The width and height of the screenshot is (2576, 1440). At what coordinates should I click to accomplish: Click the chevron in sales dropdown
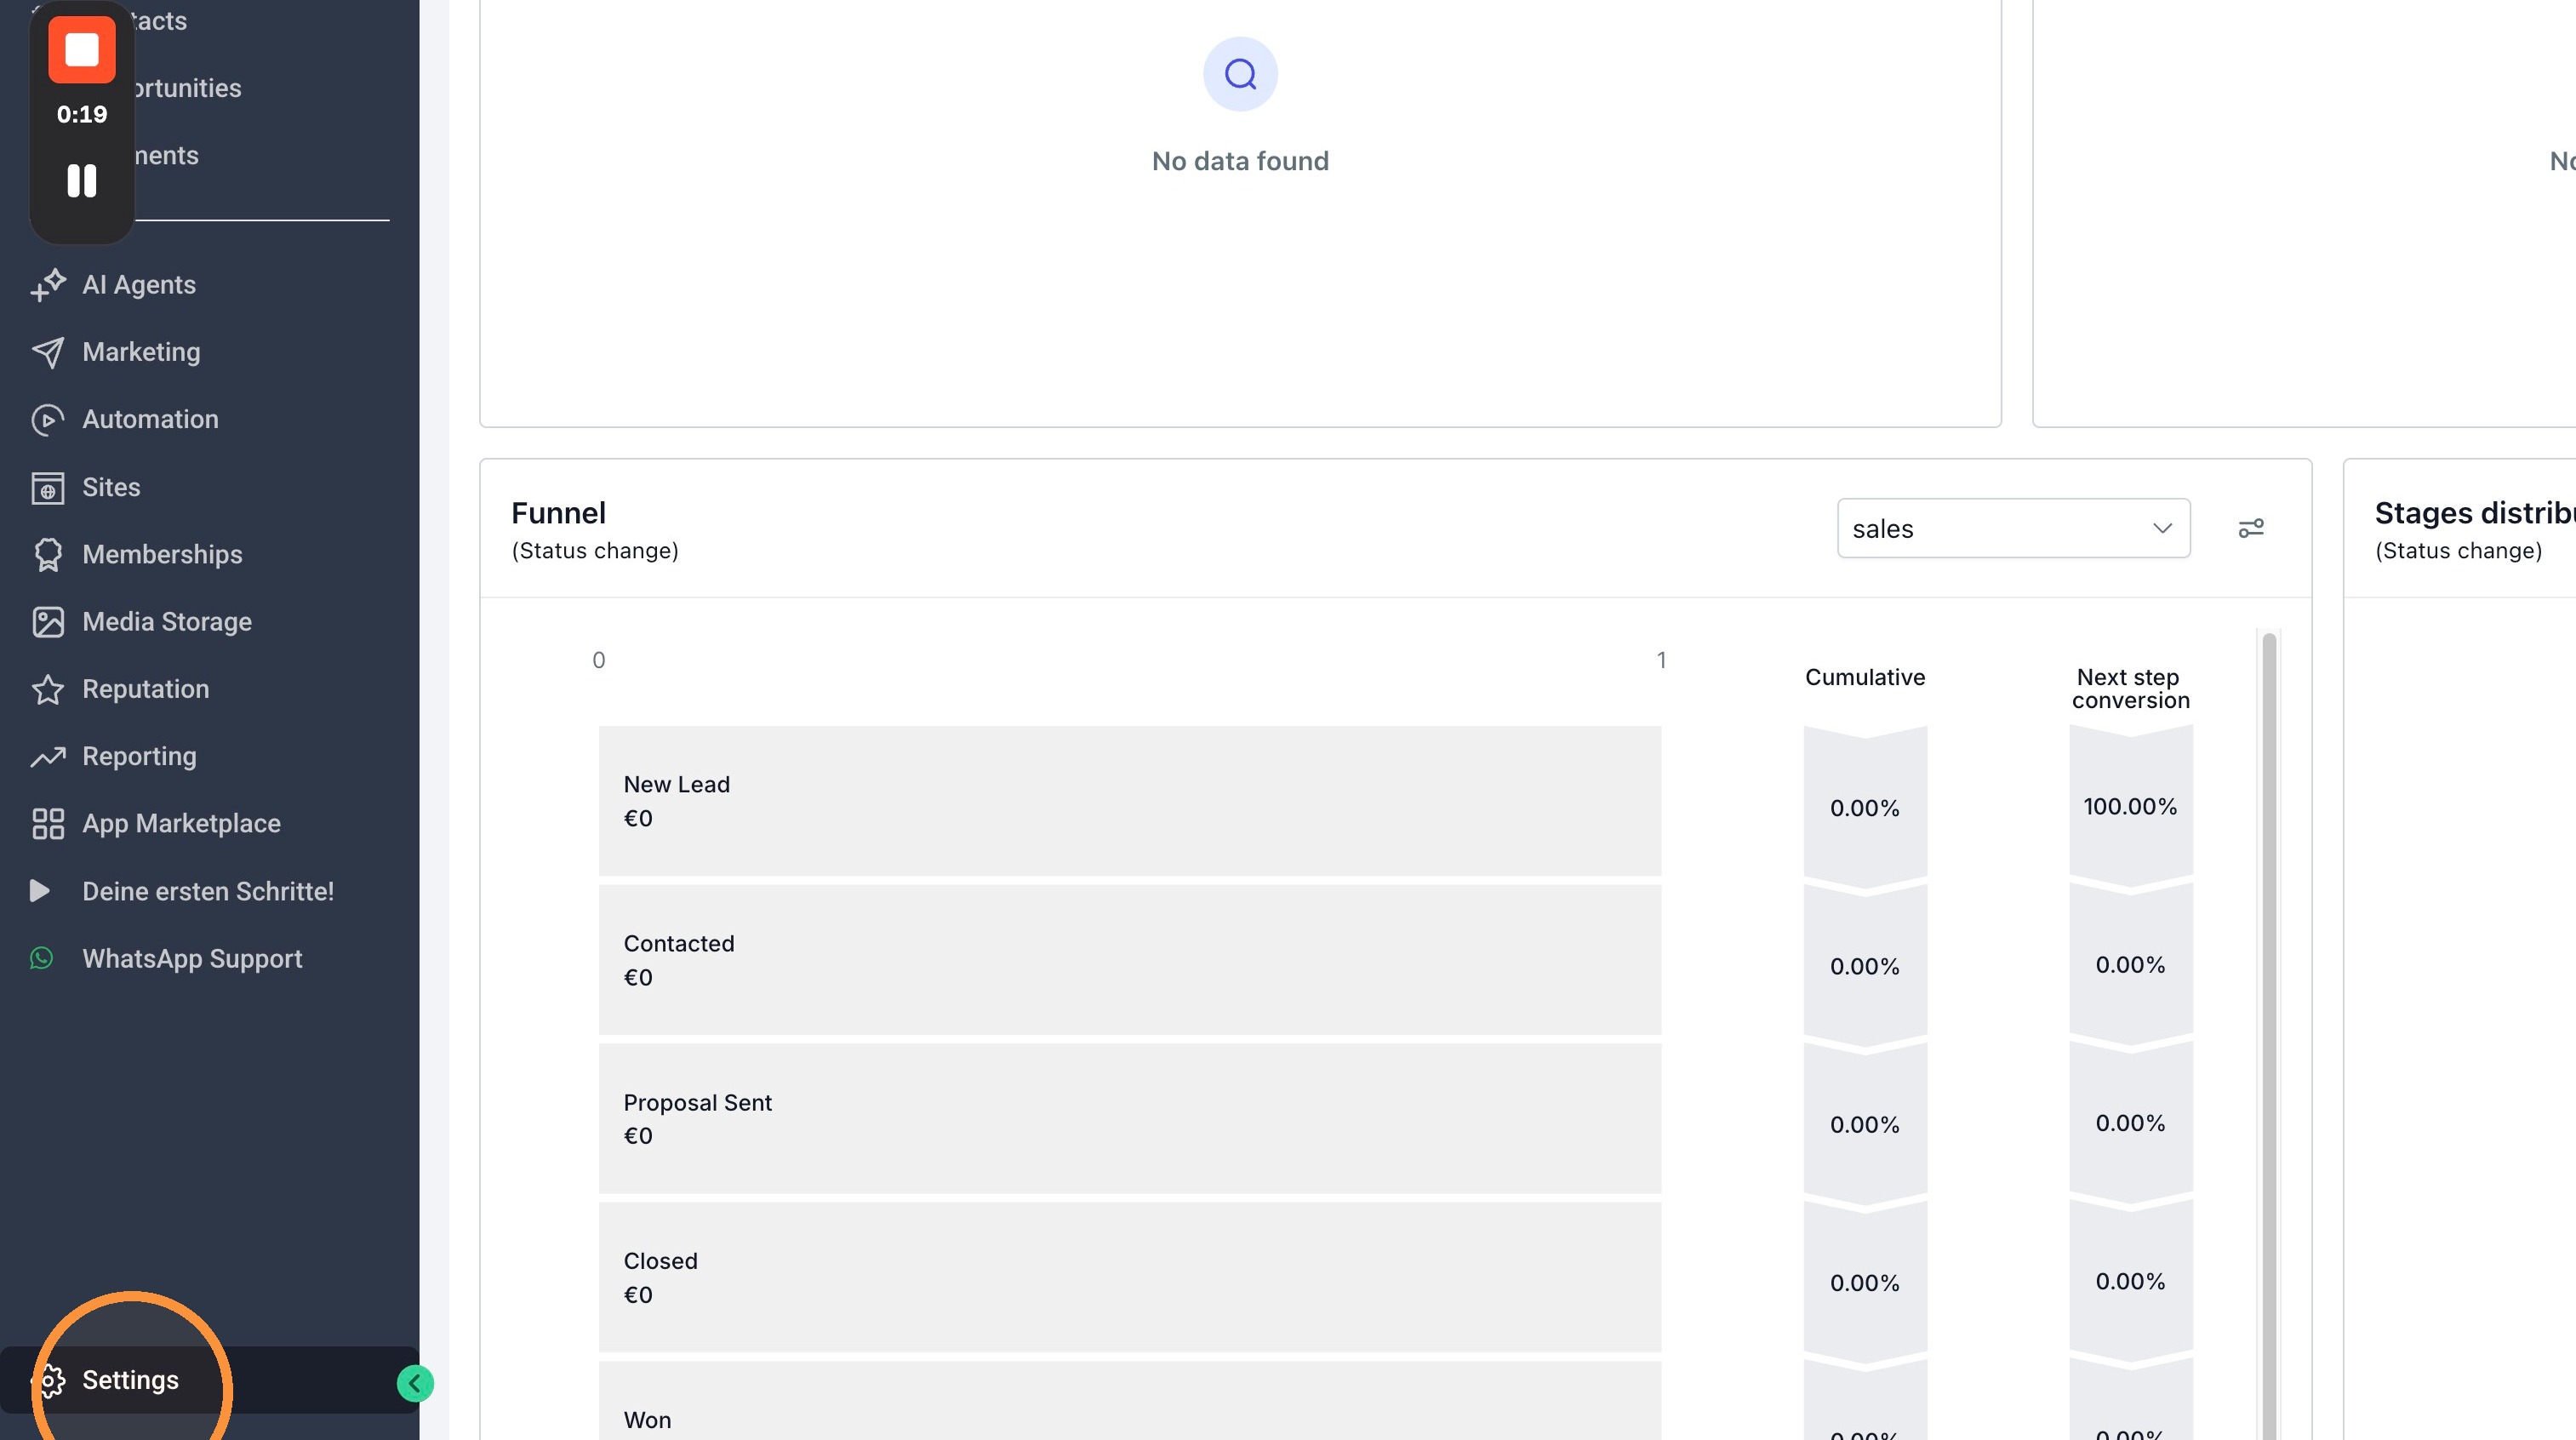2162,528
